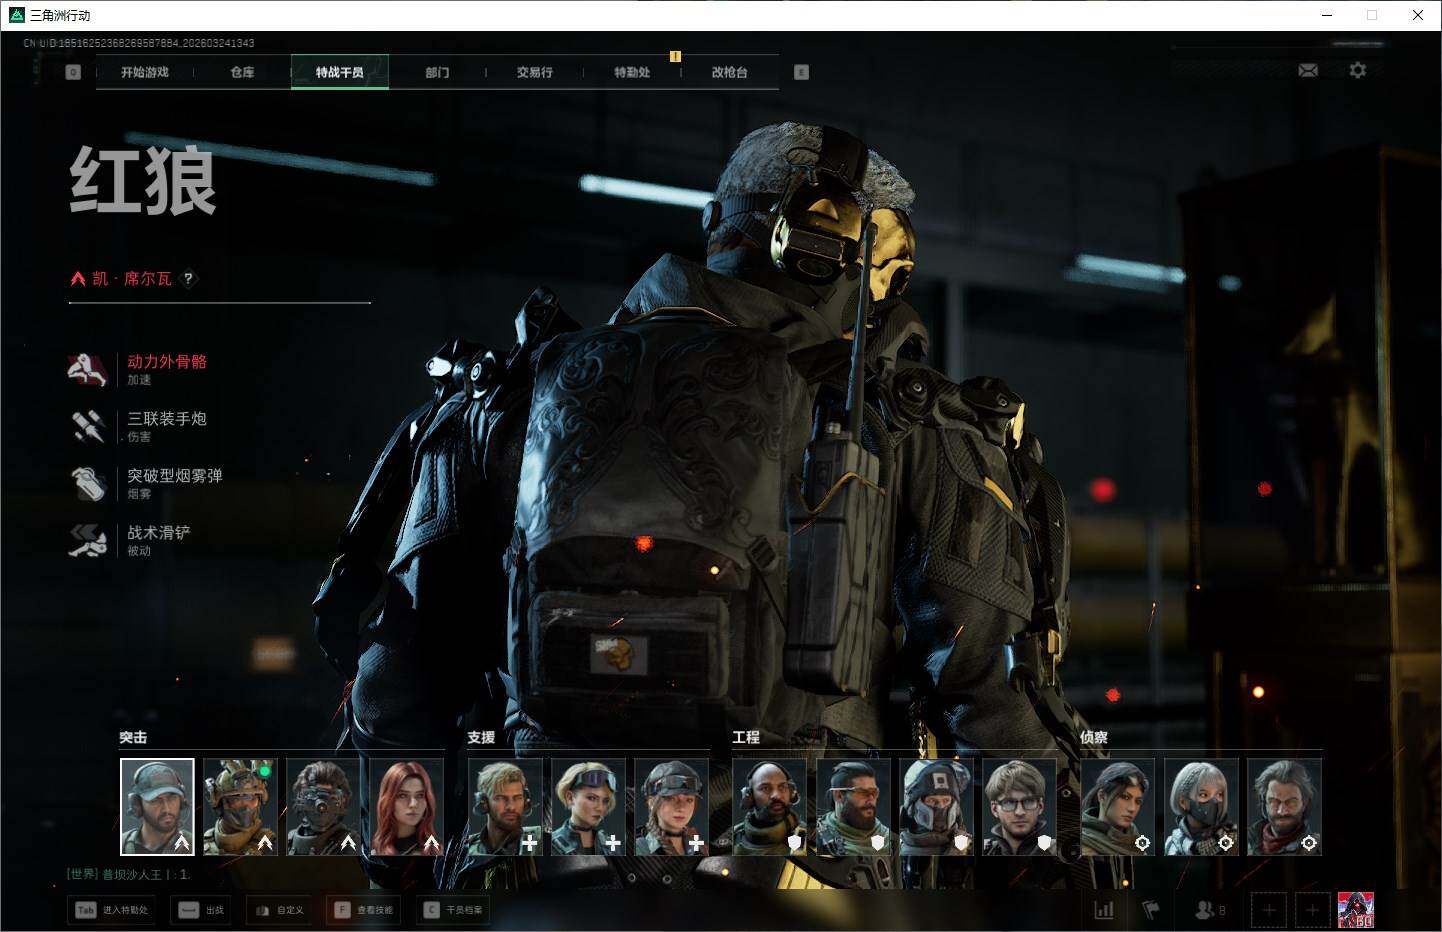This screenshot has width=1442, height=932.
Task: Click the E next-tab key icon
Action: coord(801,72)
